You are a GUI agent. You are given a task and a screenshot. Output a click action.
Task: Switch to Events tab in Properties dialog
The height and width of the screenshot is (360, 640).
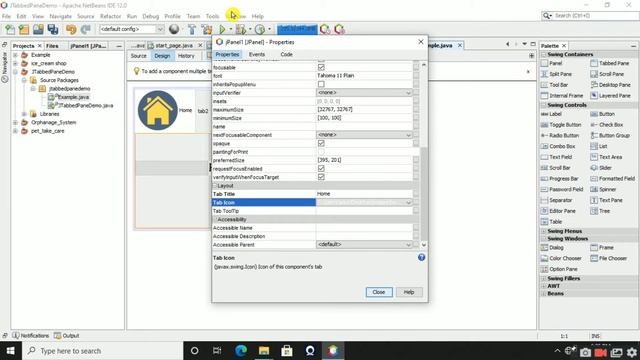coord(257,54)
